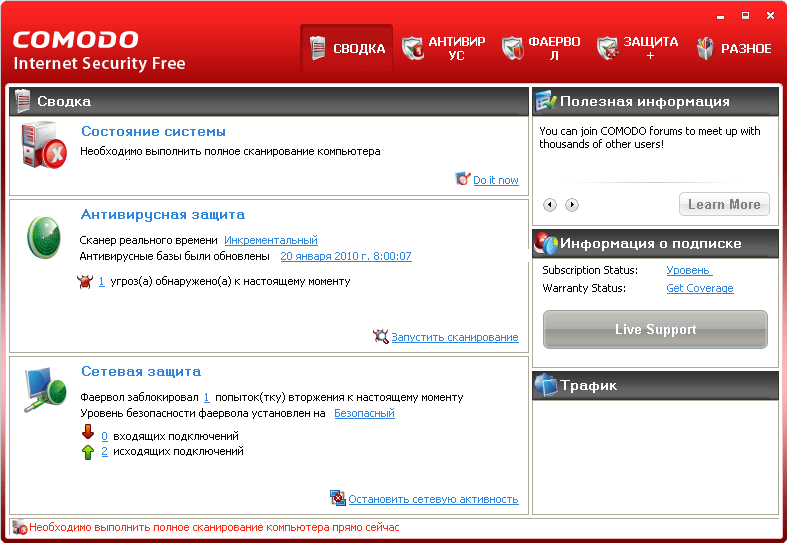Click the green antivirus radar icon

pos(44,235)
